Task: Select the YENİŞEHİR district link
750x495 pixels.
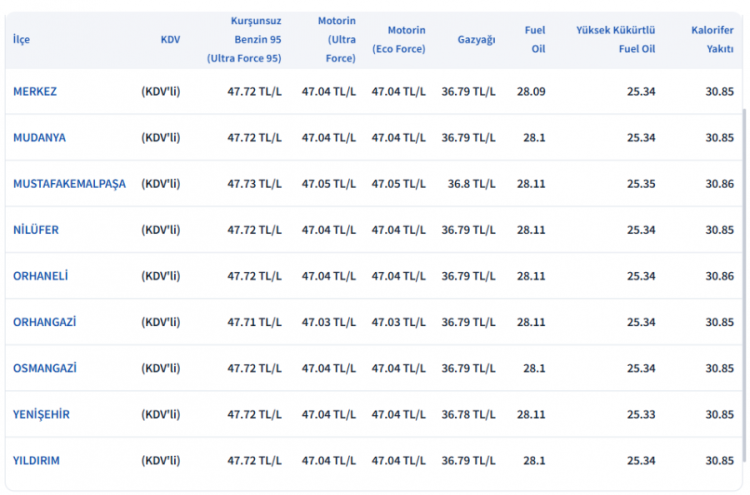Action: 41,414
